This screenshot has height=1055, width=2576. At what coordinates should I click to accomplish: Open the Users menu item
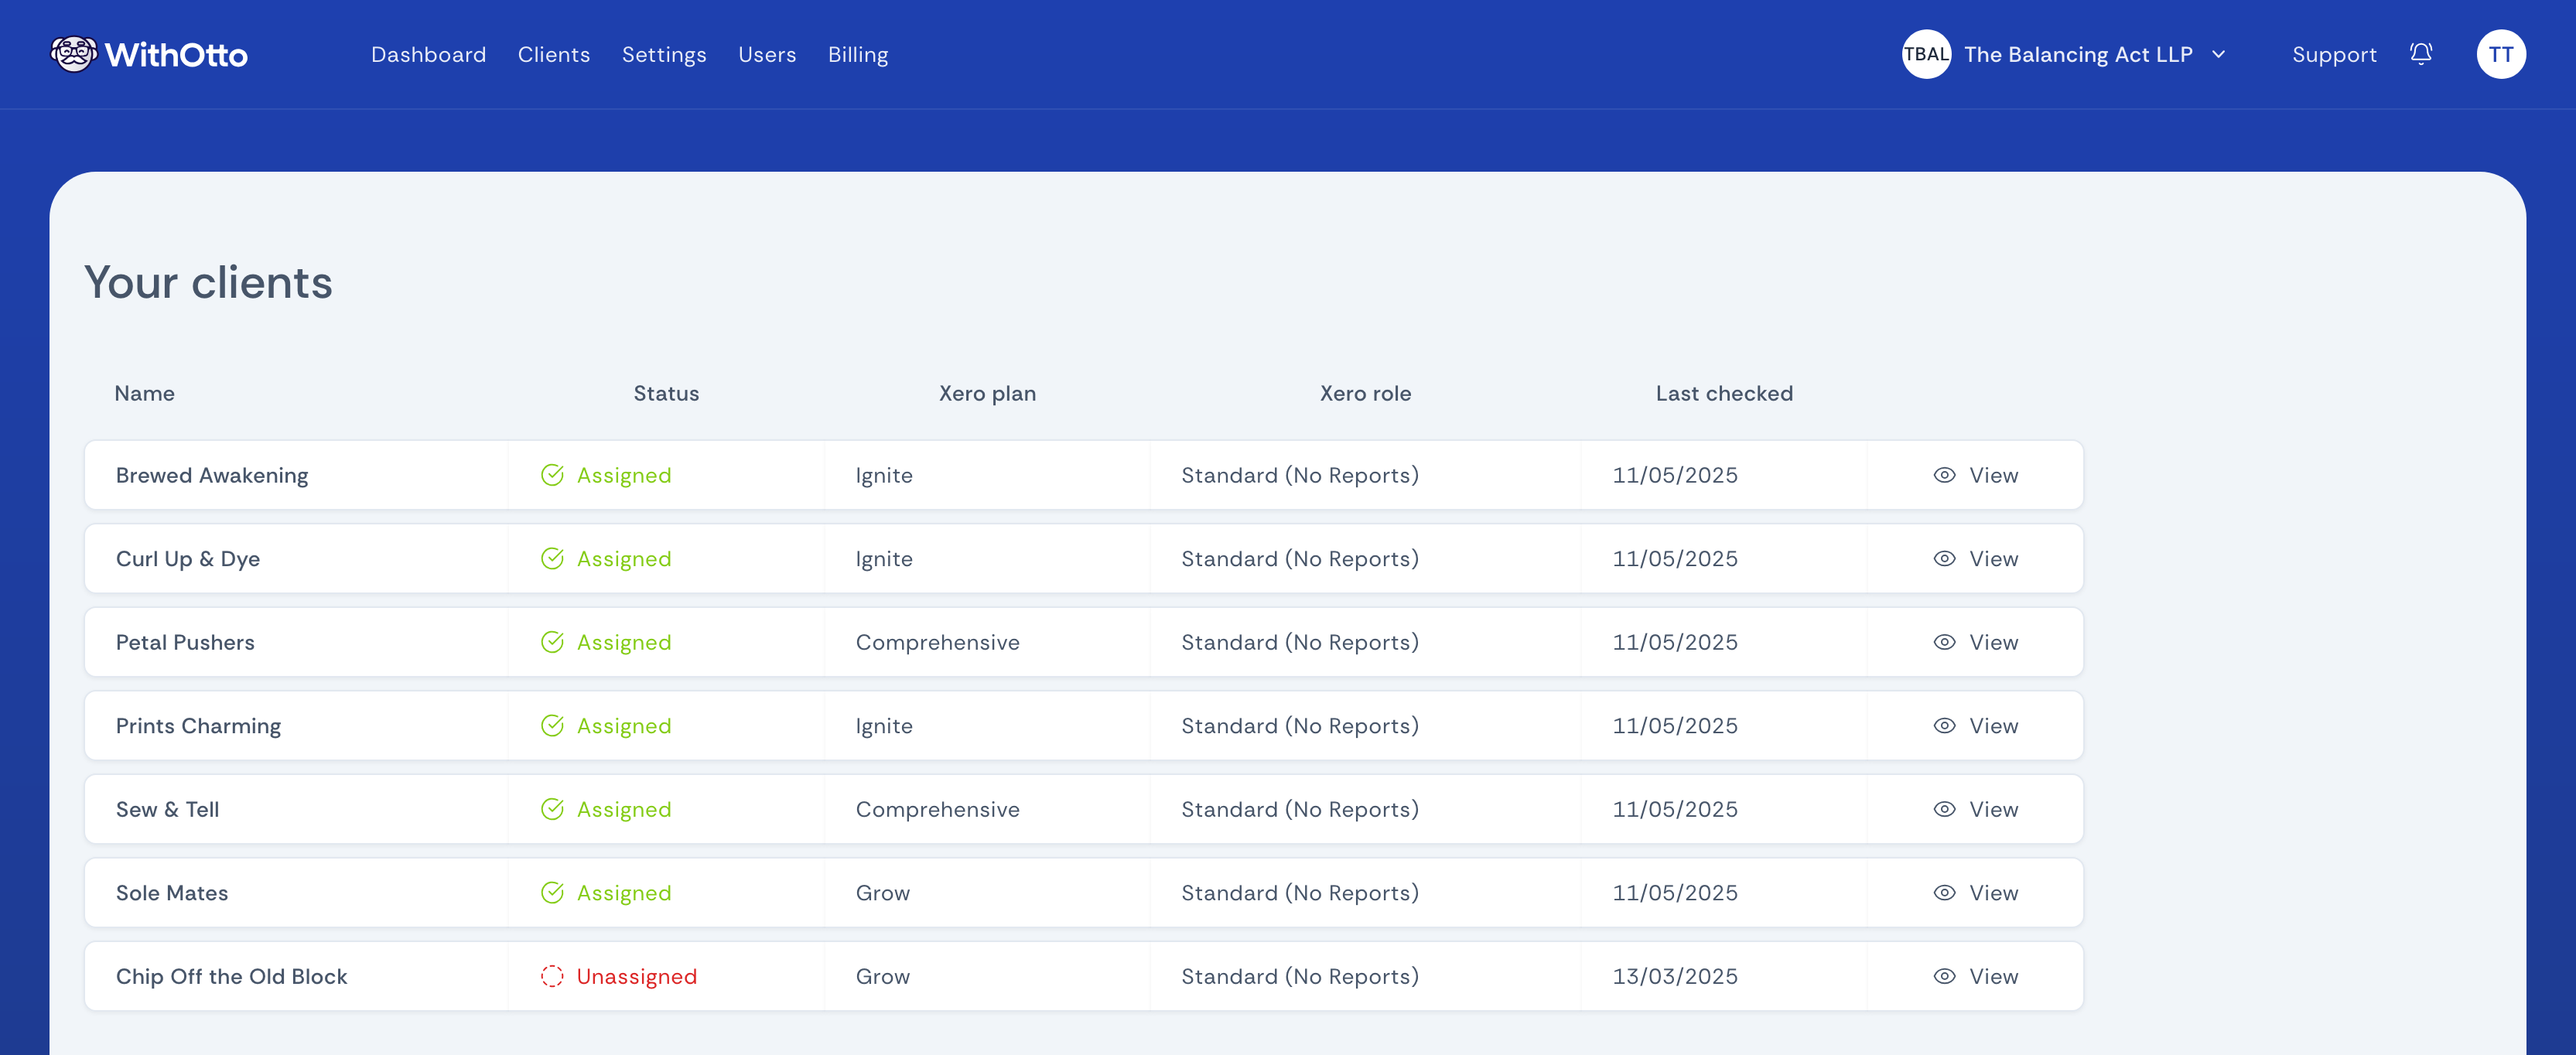coord(767,55)
